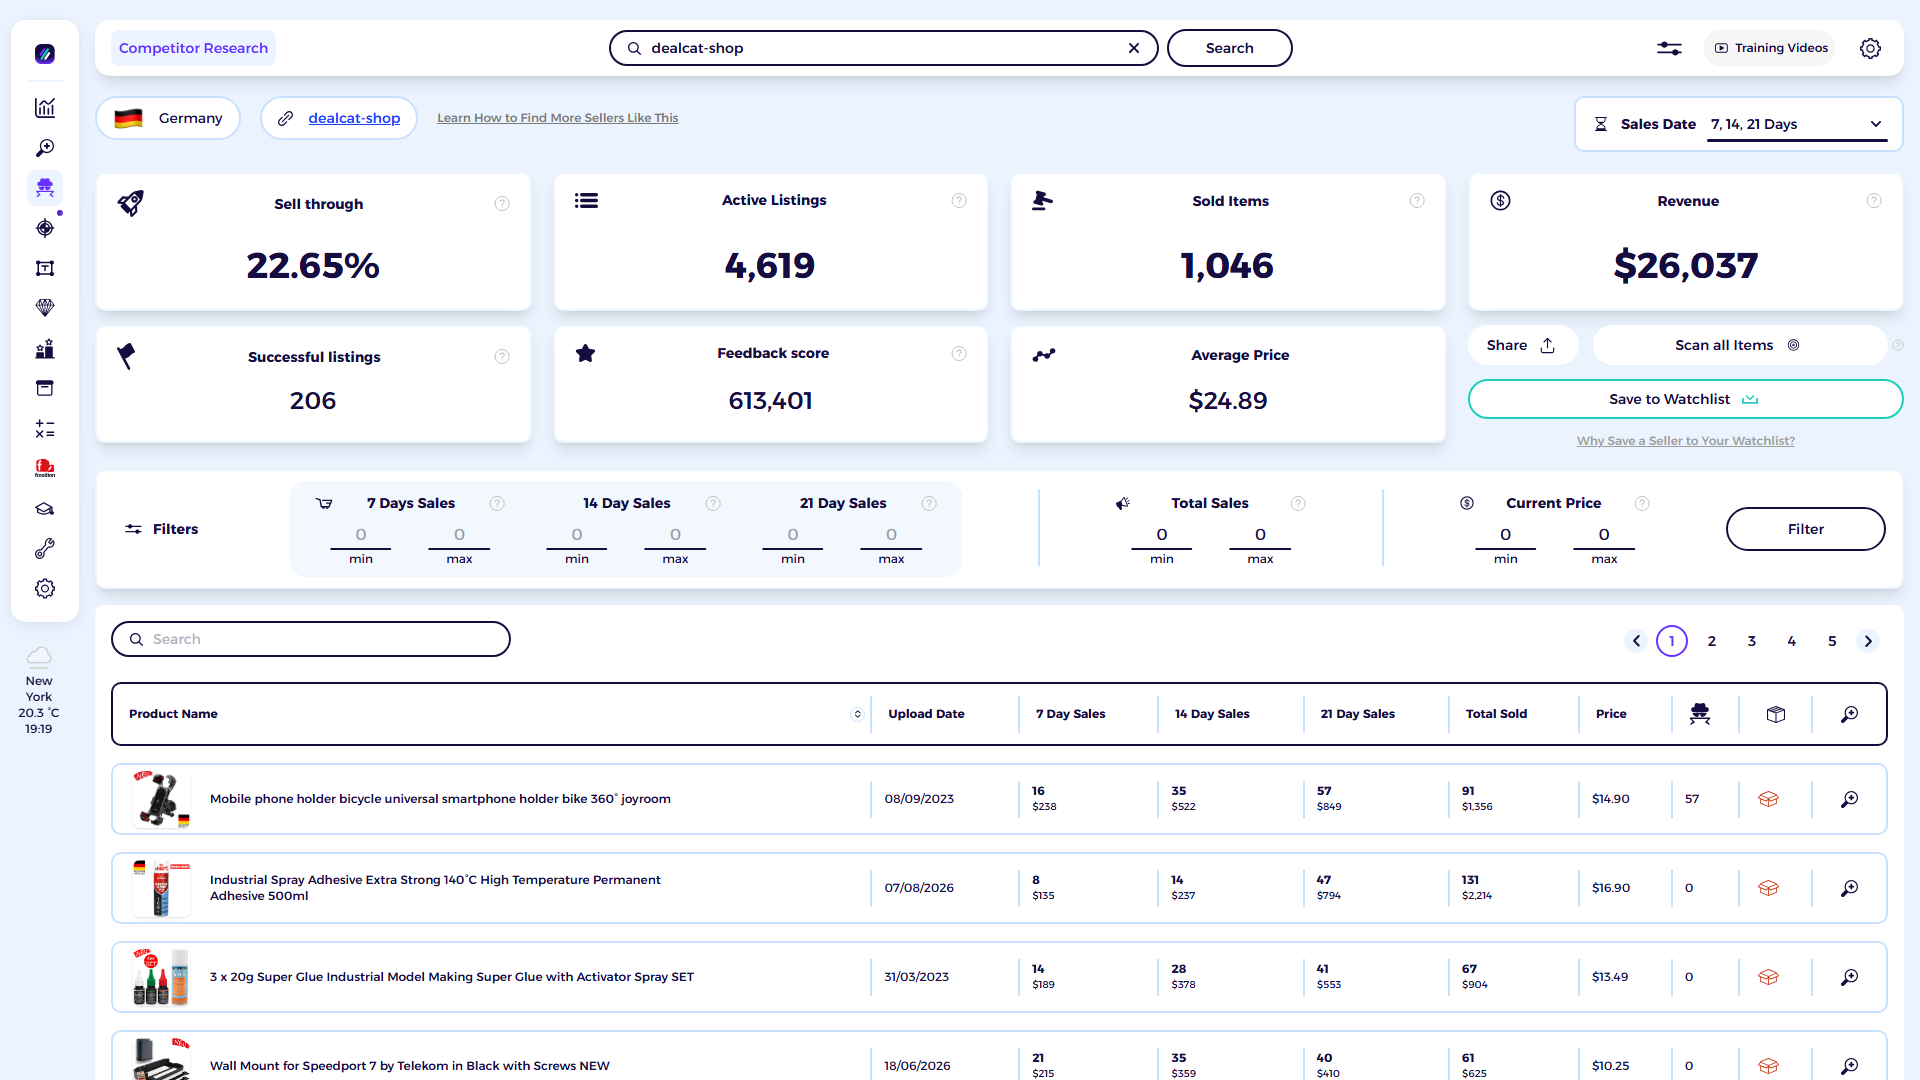Open the diamond icon in sidebar
1920x1080 pixels.
[x=45, y=308]
